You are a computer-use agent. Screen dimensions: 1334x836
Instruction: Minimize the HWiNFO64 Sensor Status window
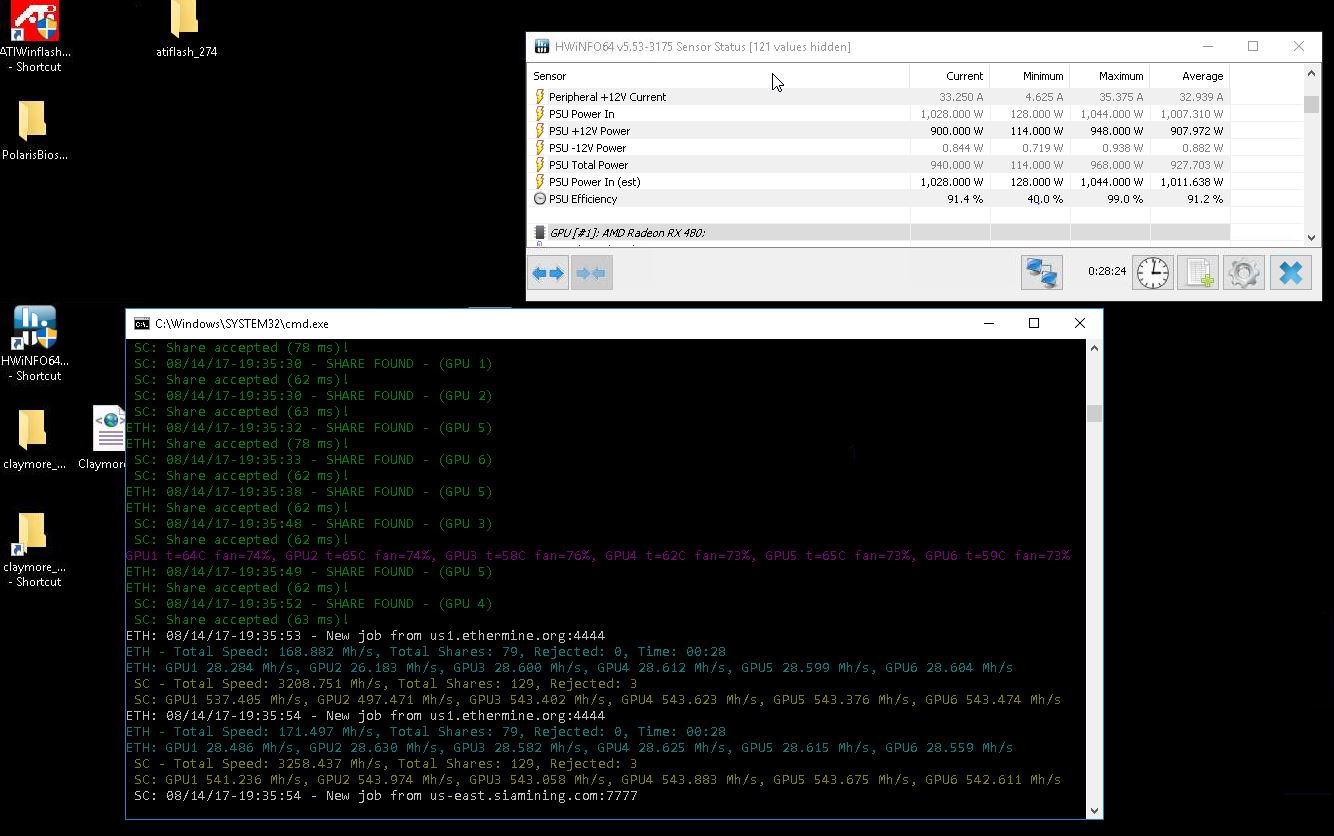[x=1207, y=46]
